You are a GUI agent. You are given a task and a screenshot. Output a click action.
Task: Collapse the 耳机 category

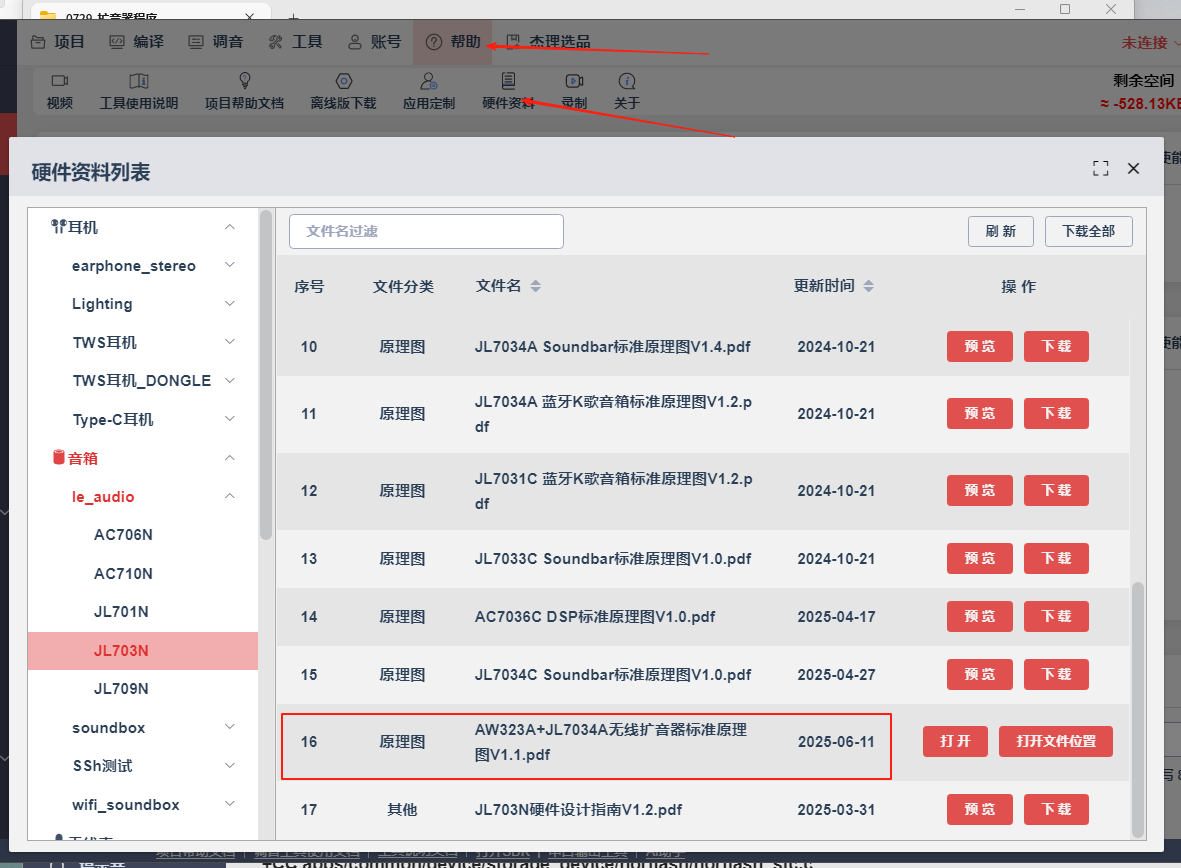[230, 227]
